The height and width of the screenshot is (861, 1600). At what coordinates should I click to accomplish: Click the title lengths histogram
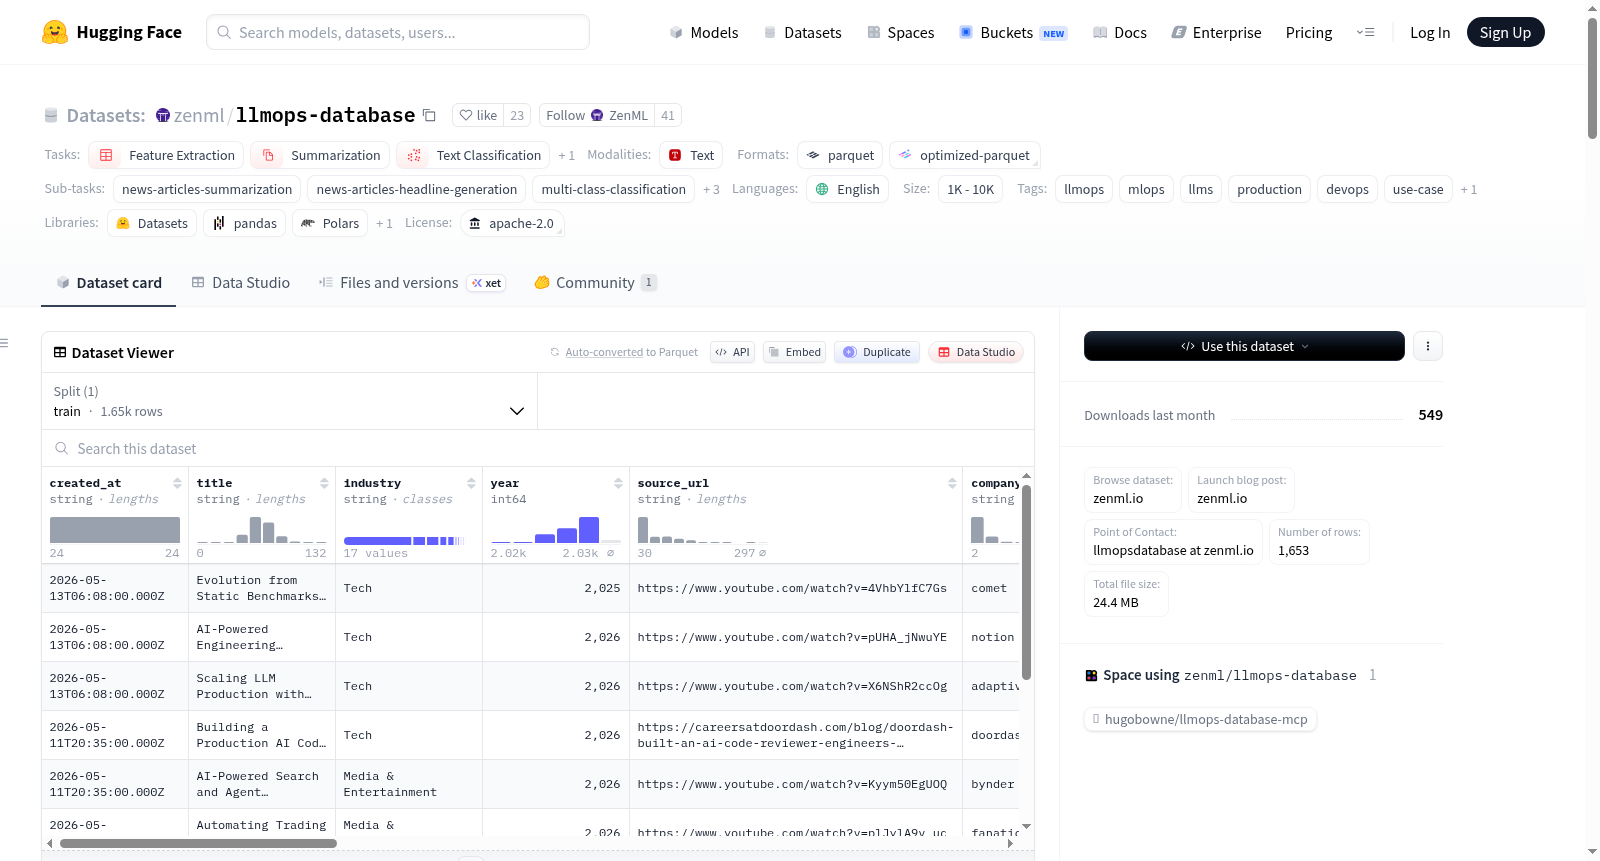coord(262,530)
